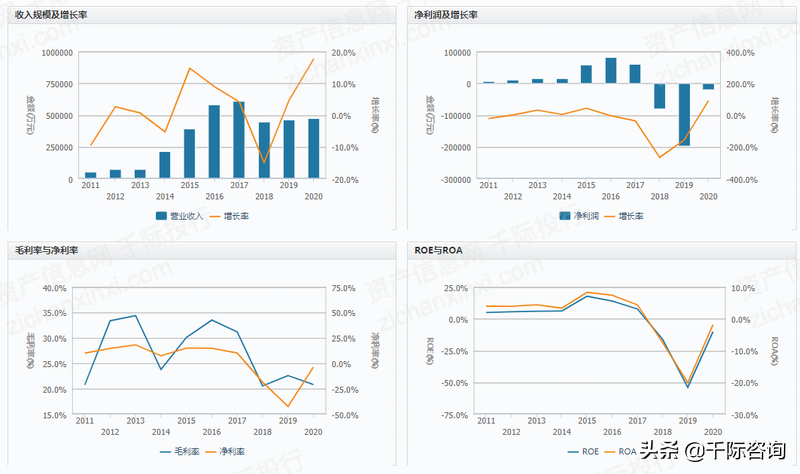The height and width of the screenshot is (474, 800).
Task: Hide the 净利率 line series legend
Action: [x=224, y=452]
